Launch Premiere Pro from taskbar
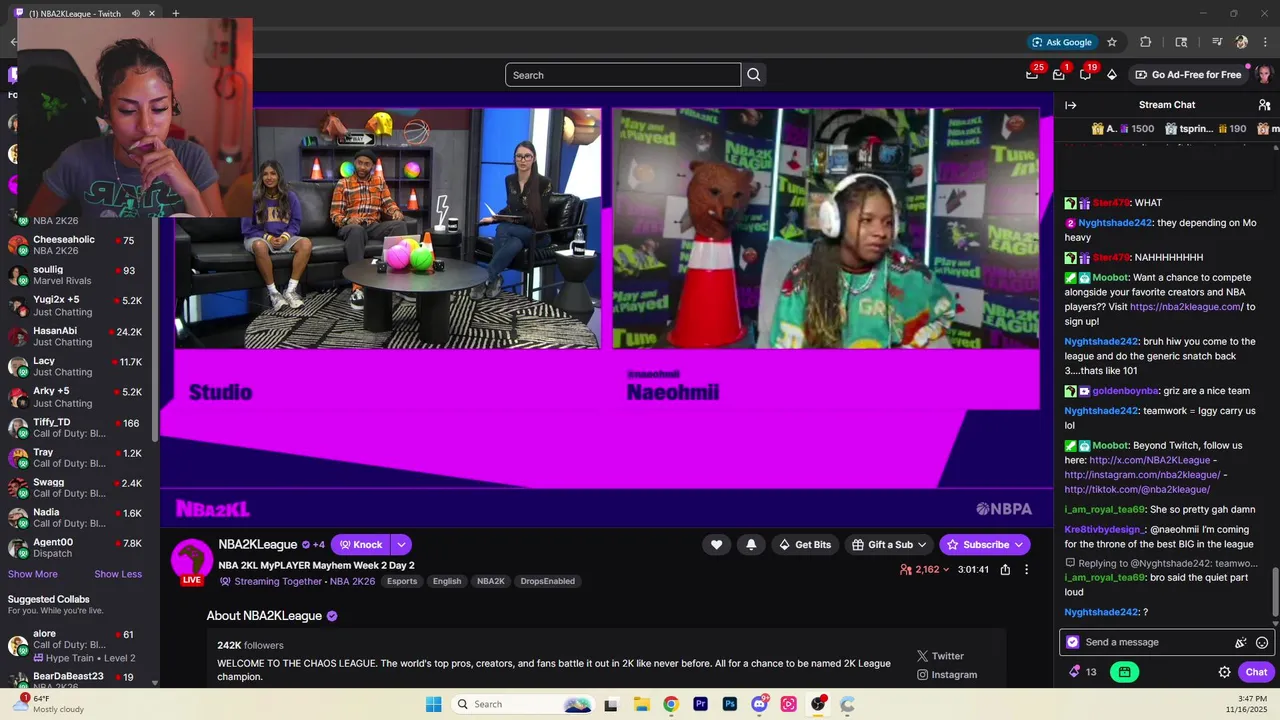Viewport: 1280px width, 720px height. [x=700, y=704]
